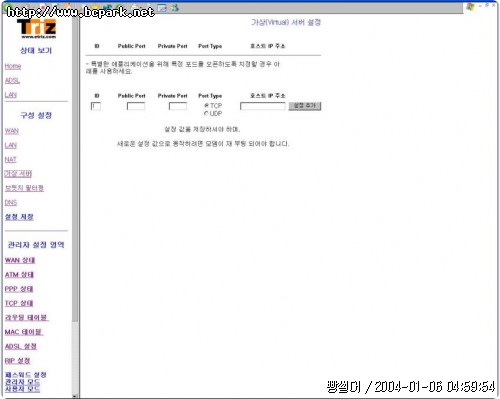500x399 pixels.
Task: Open the Home status link
Action: click(x=13, y=66)
